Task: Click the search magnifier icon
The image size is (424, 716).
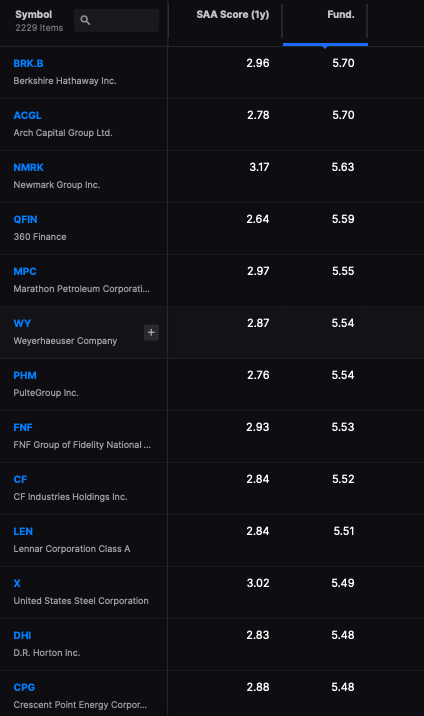Action: 85,20
